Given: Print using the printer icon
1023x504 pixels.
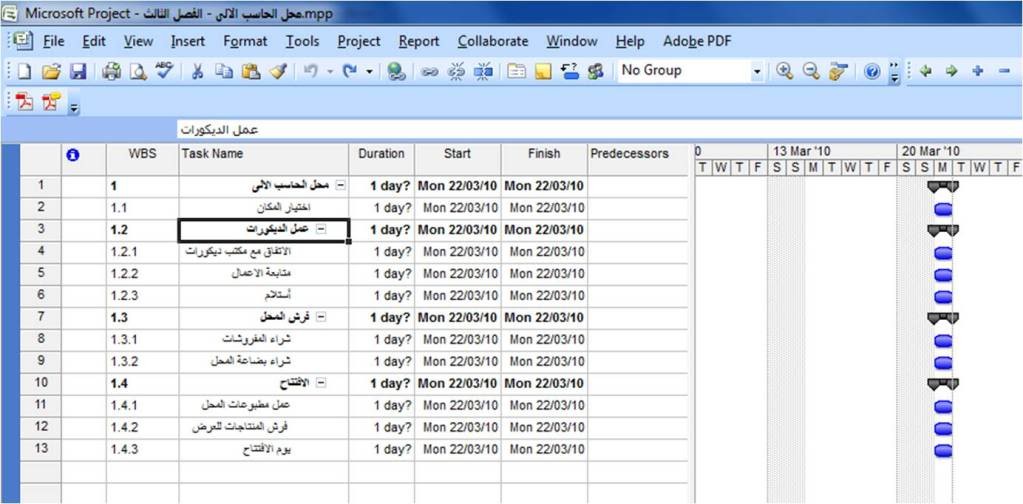Looking at the screenshot, I should tap(112, 71).
